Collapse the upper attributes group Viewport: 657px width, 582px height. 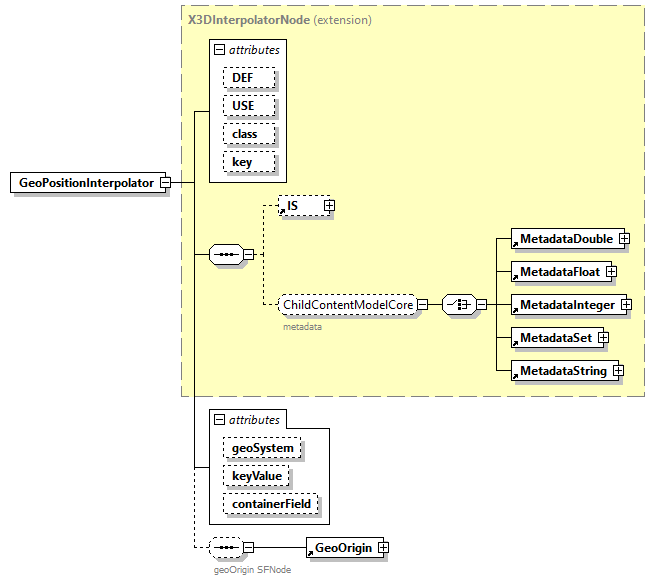(220, 48)
